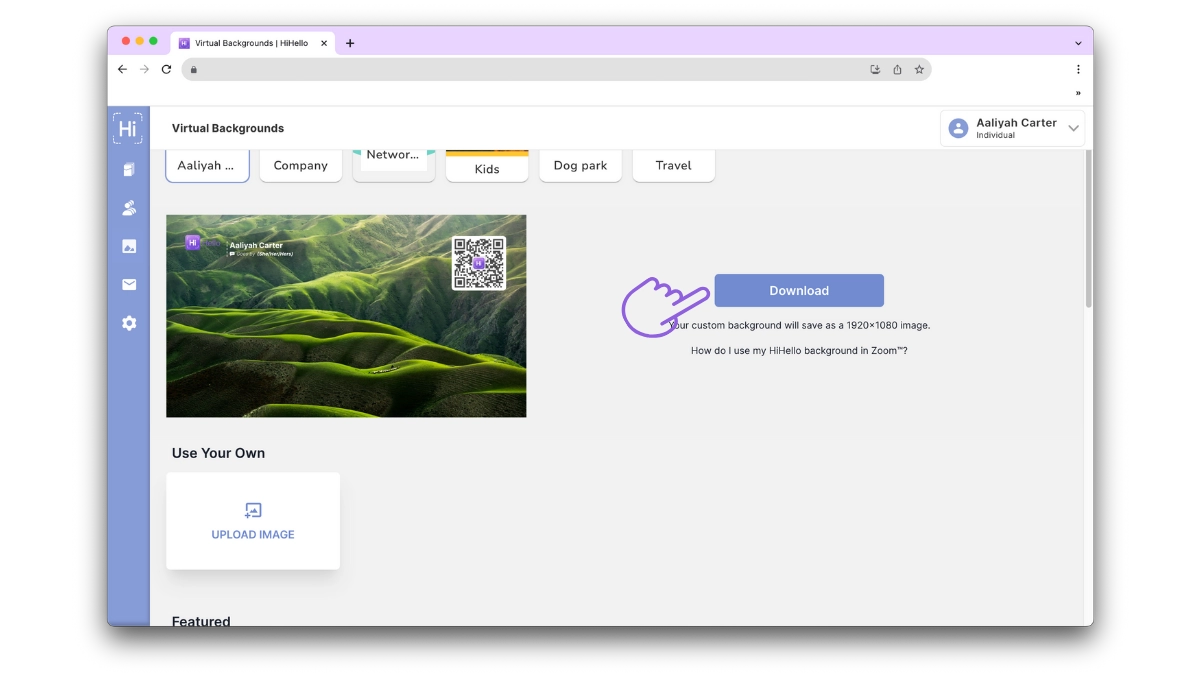Bookmark this page using the star icon
The width and height of the screenshot is (1200, 677).
[x=919, y=69]
